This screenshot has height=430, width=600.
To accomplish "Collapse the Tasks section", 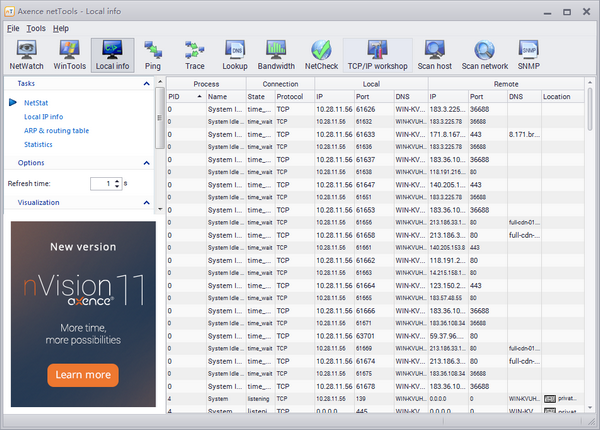I will [x=147, y=84].
